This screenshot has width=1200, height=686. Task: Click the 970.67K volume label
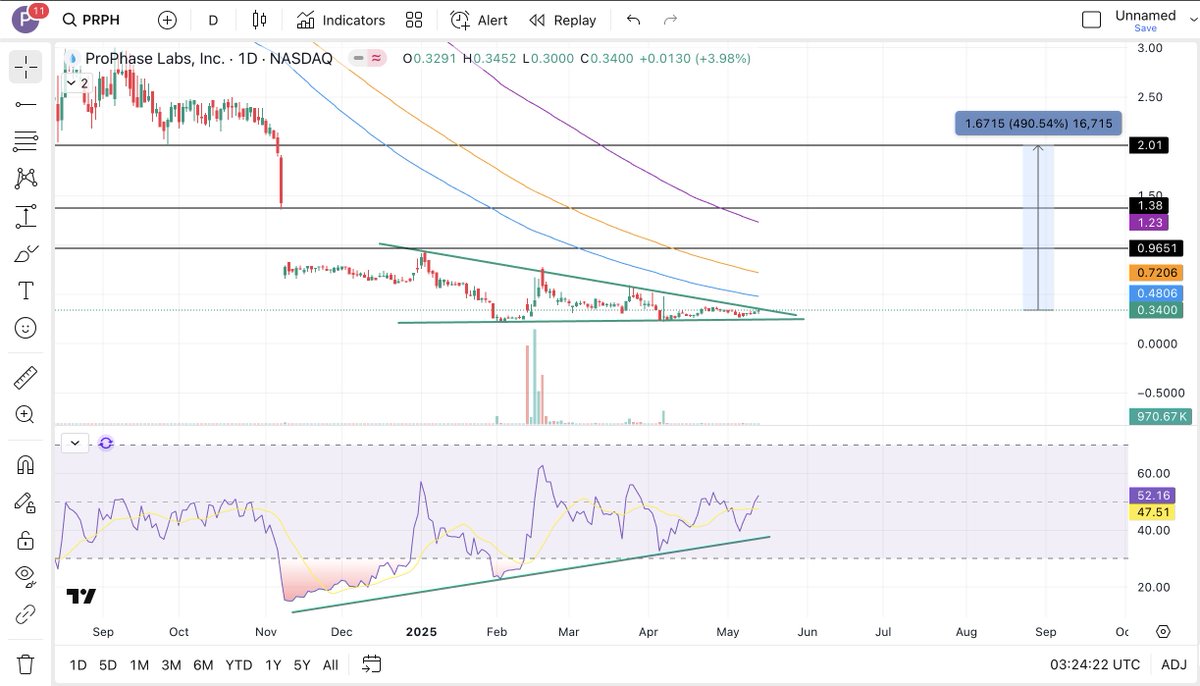tap(1159, 417)
